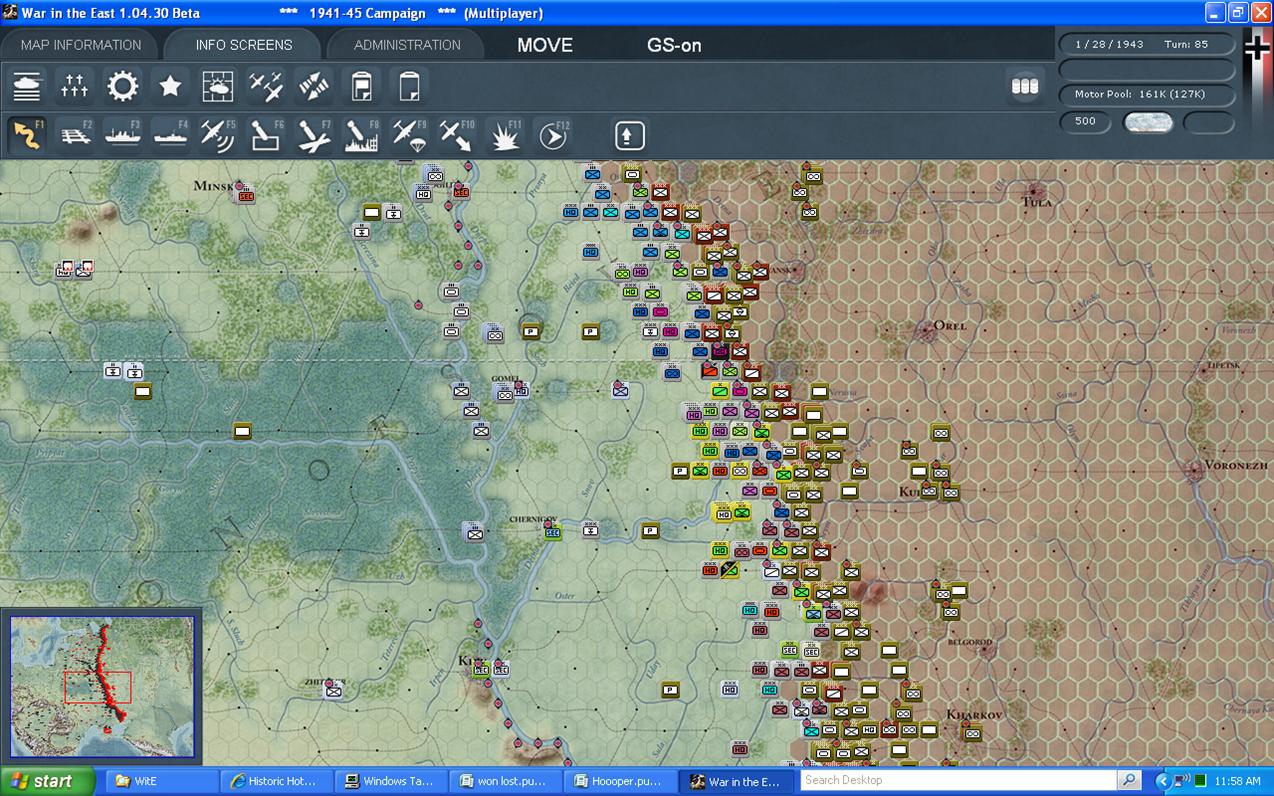Select the F11 explosion mode icon
1274x796 pixels.
click(505, 135)
